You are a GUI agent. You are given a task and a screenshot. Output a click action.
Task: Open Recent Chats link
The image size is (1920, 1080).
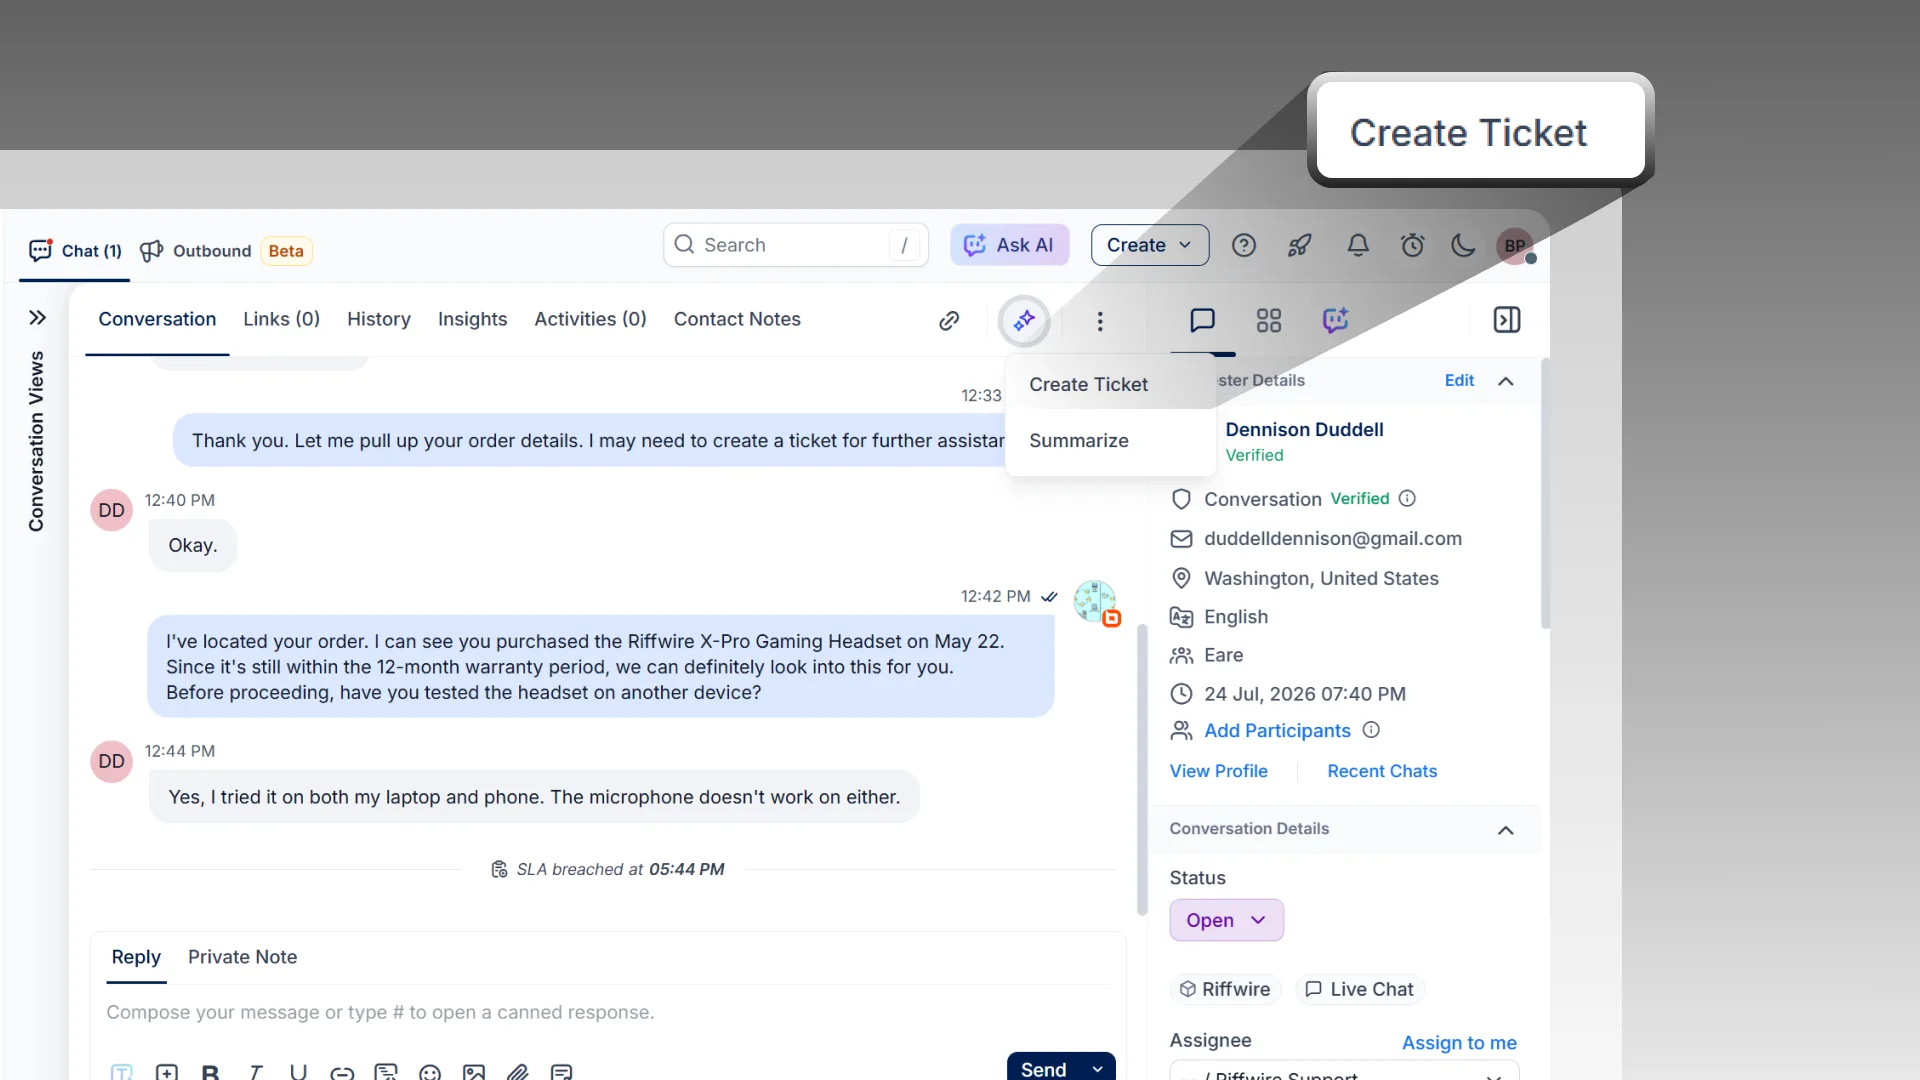pos(1381,771)
